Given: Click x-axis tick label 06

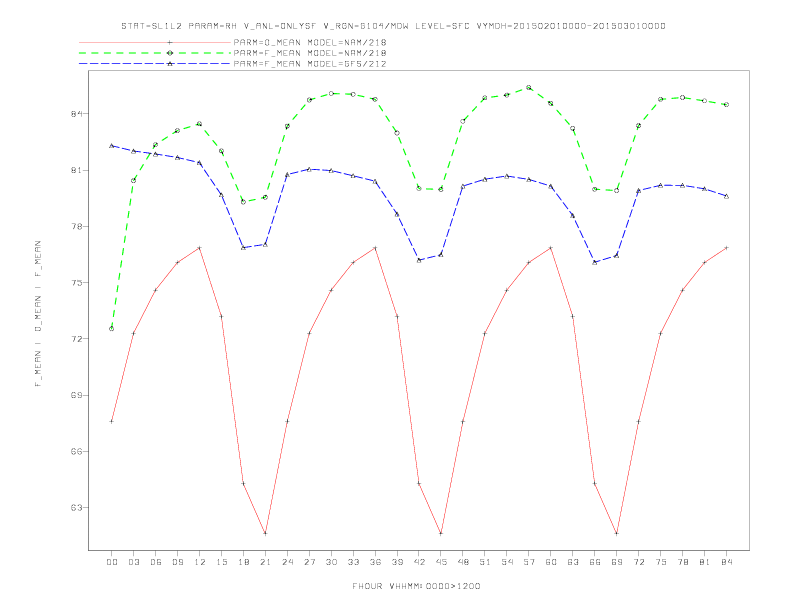Looking at the screenshot, I should 156,562.
